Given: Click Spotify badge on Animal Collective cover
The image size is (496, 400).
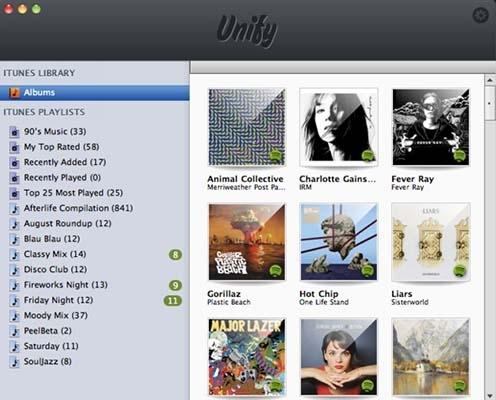Looking at the screenshot, I should pyautogui.click(x=275, y=155).
